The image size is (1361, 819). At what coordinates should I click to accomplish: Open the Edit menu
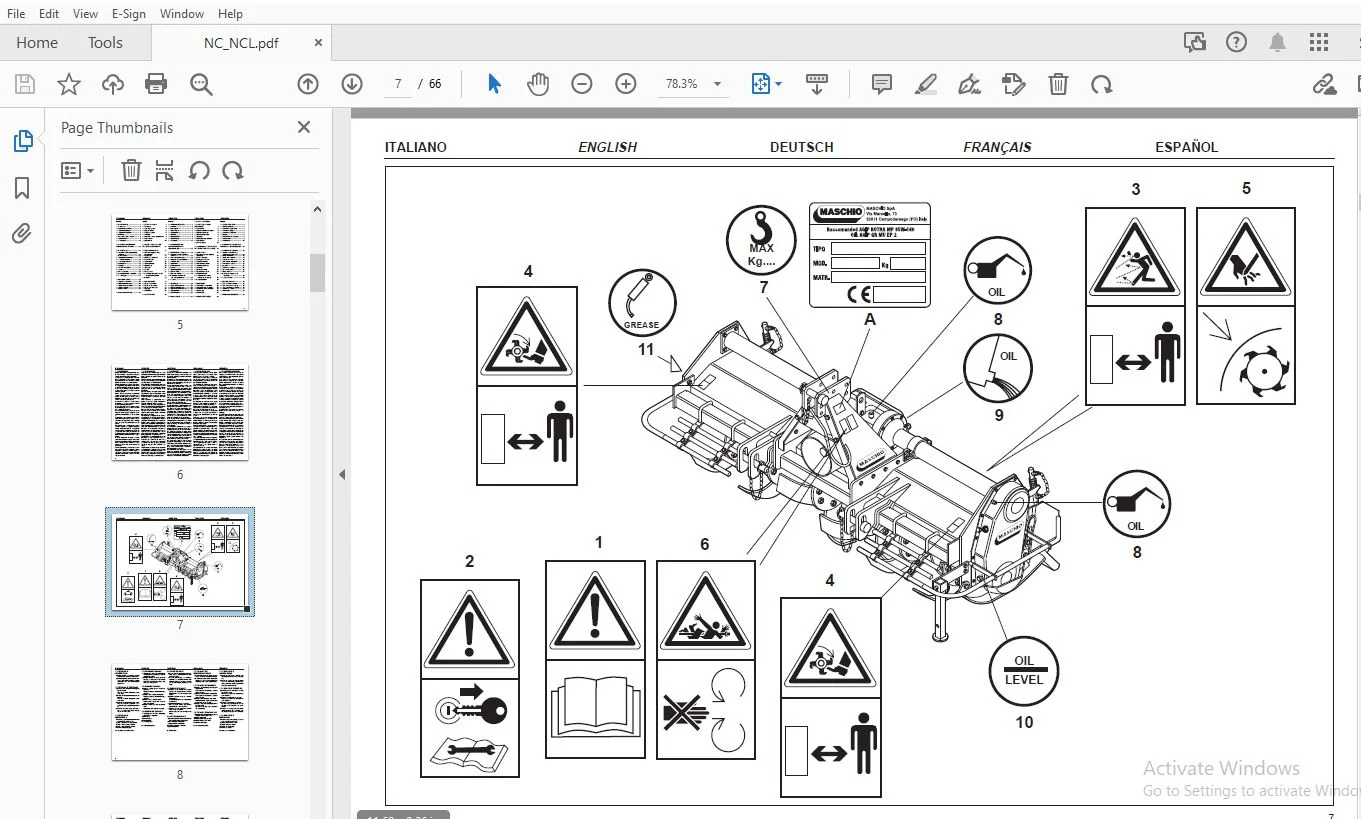[x=49, y=14]
